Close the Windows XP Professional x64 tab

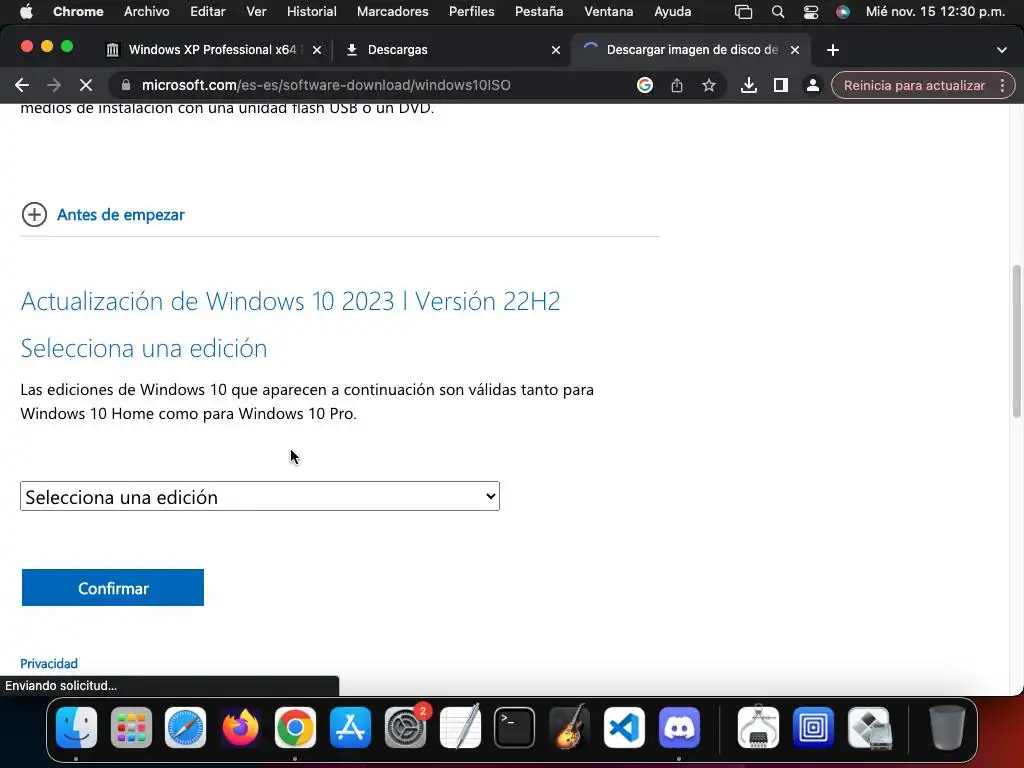[317, 50]
